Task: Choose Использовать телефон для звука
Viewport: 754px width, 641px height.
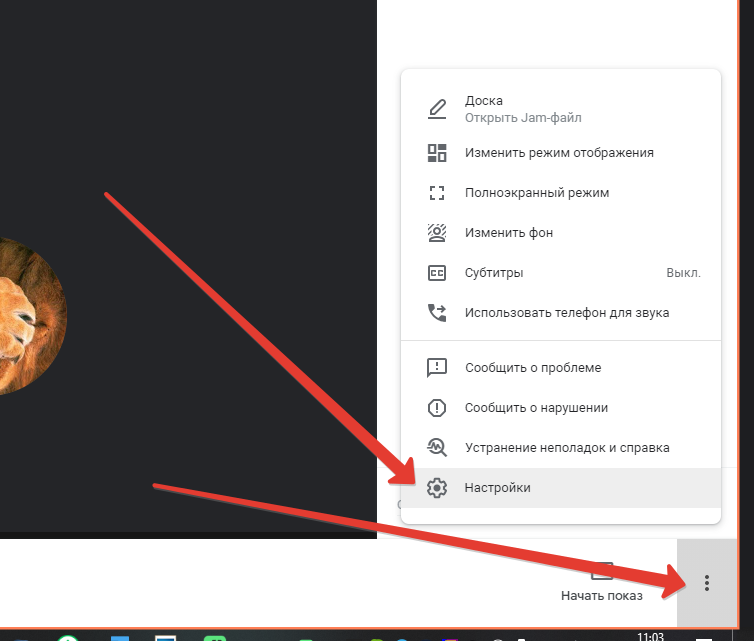Action: tap(567, 313)
